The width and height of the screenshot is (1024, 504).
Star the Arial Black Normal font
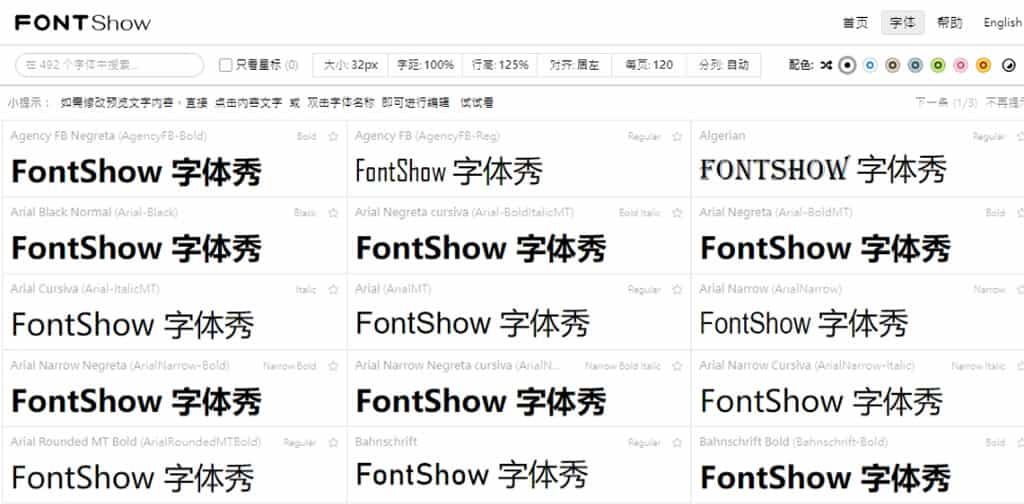333,213
